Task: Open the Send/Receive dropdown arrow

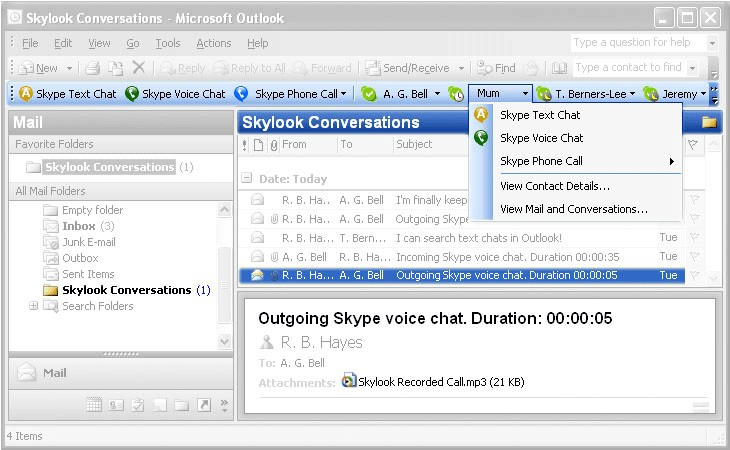Action: tap(461, 68)
